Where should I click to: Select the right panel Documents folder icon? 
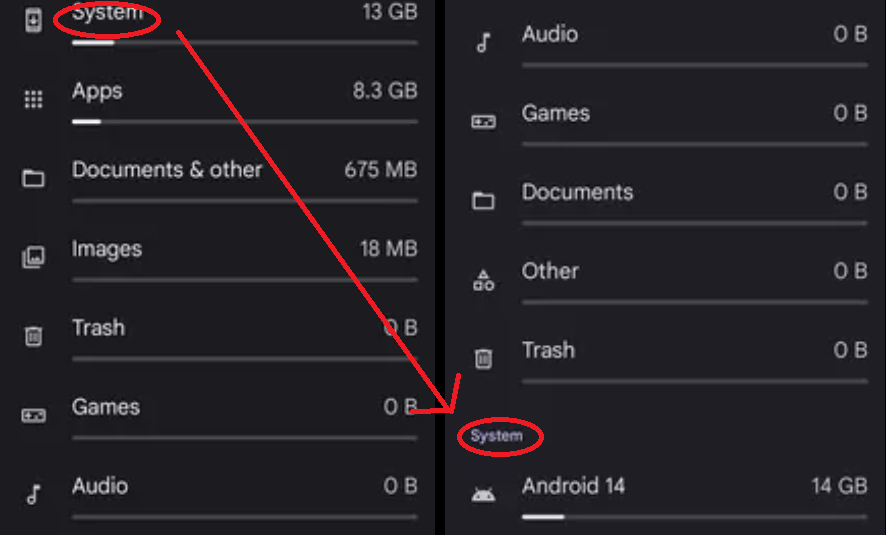483,201
